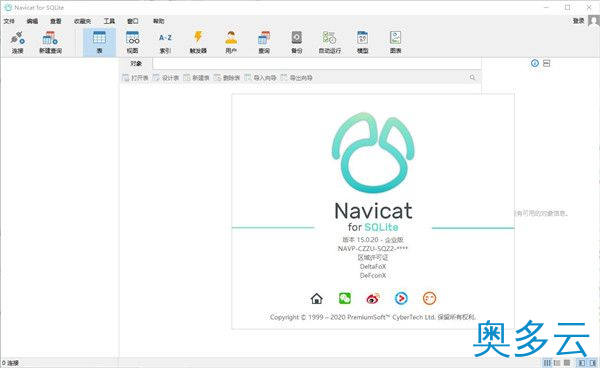Click the red Weibo icon in About dialog

pos(373,298)
